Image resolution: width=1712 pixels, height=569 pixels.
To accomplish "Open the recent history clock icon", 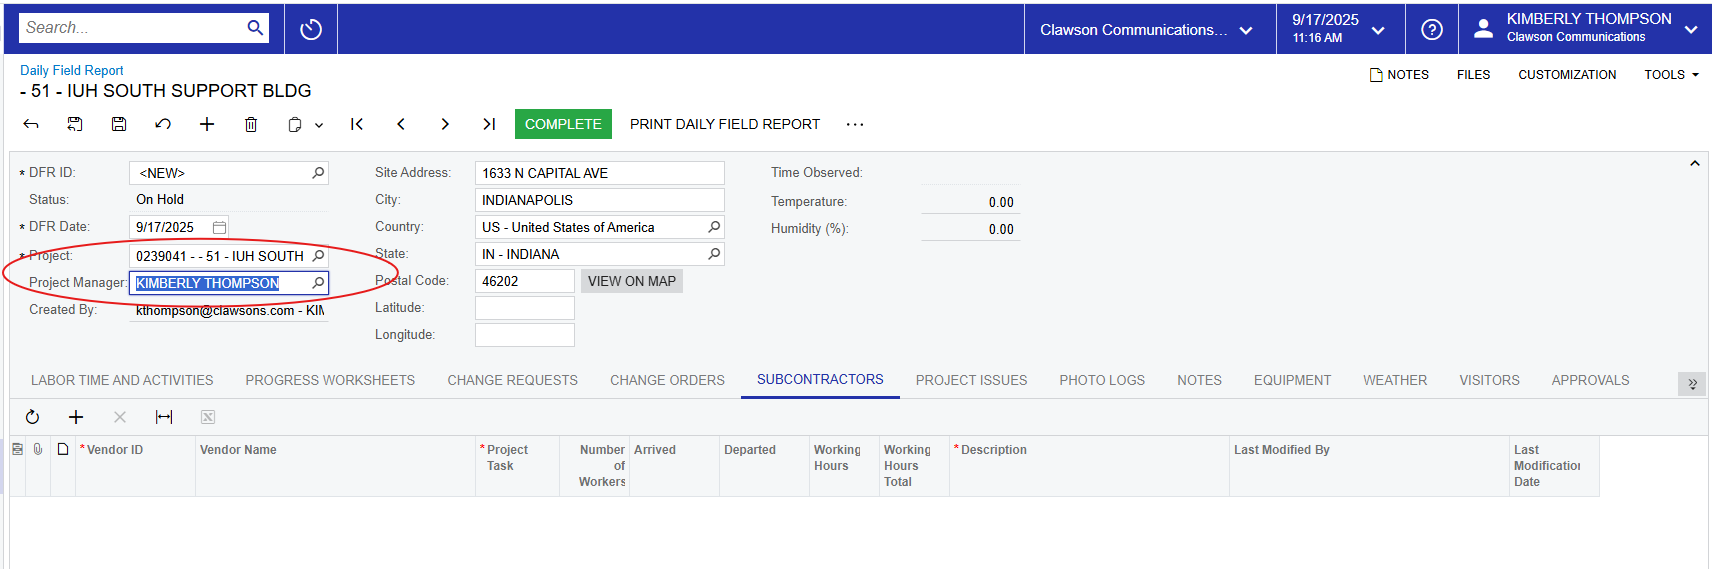I will tap(311, 30).
